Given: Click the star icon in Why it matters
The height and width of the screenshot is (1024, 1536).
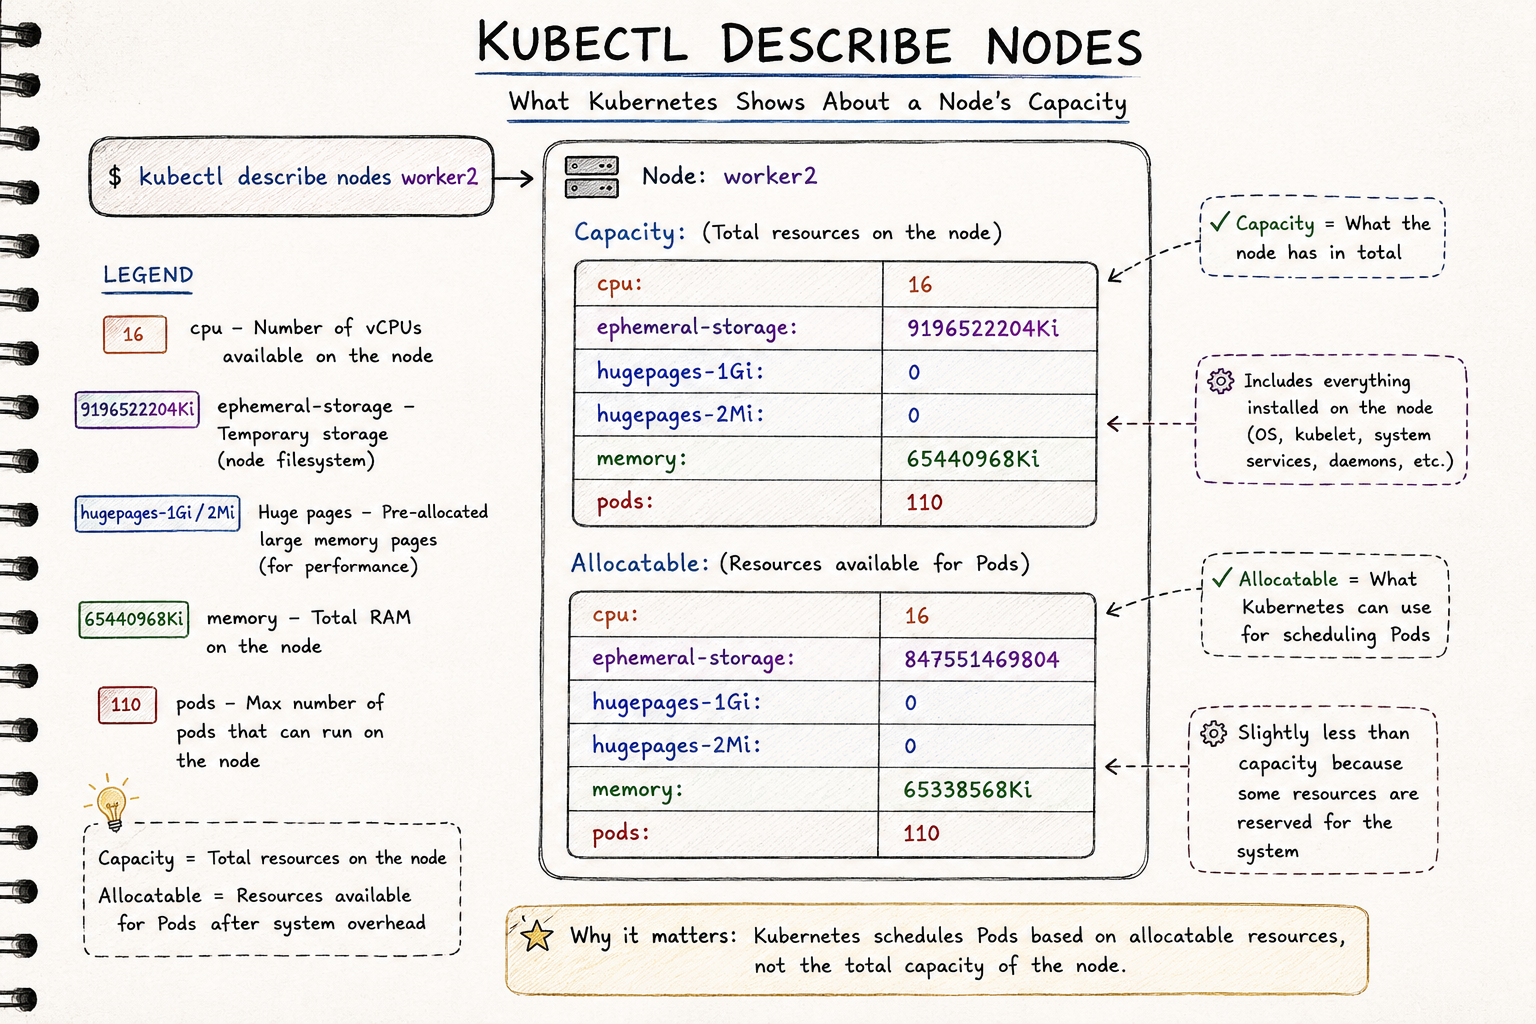Looking at the screenshot, I should (x=536, y=935).
